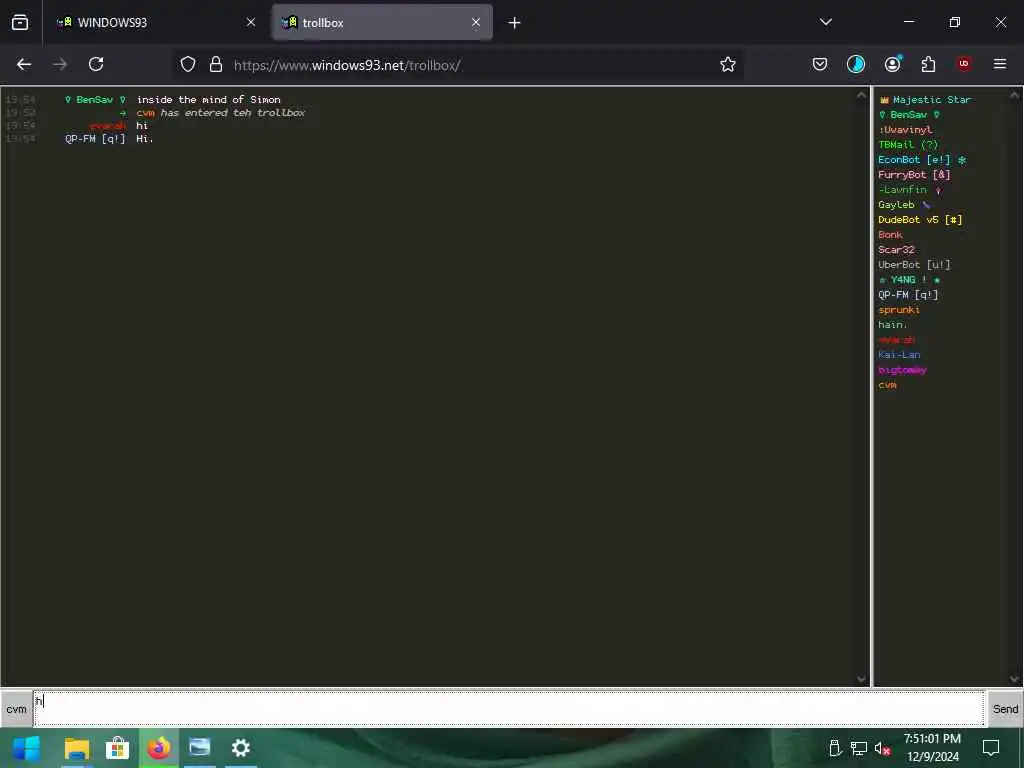Select FurryBot [&] in user list
The image size is (1024, 768).
[x=914, y=175]
